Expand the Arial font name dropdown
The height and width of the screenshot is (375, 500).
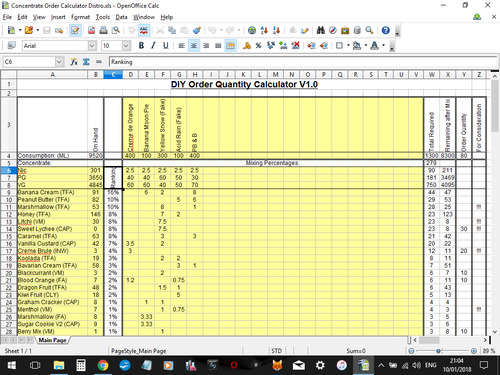coord(92,46)
